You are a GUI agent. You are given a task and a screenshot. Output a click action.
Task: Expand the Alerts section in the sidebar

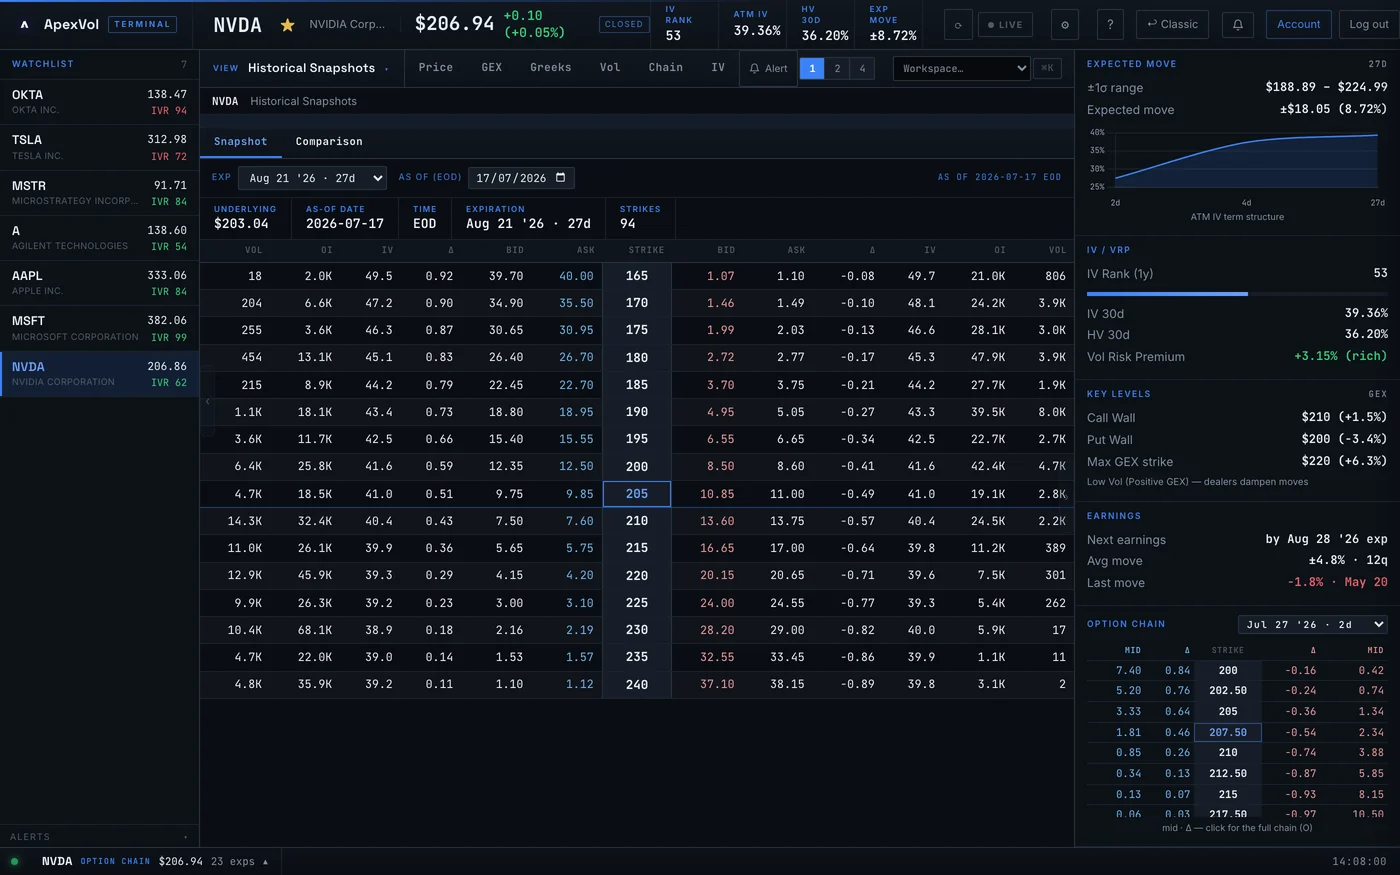[99, 837]
